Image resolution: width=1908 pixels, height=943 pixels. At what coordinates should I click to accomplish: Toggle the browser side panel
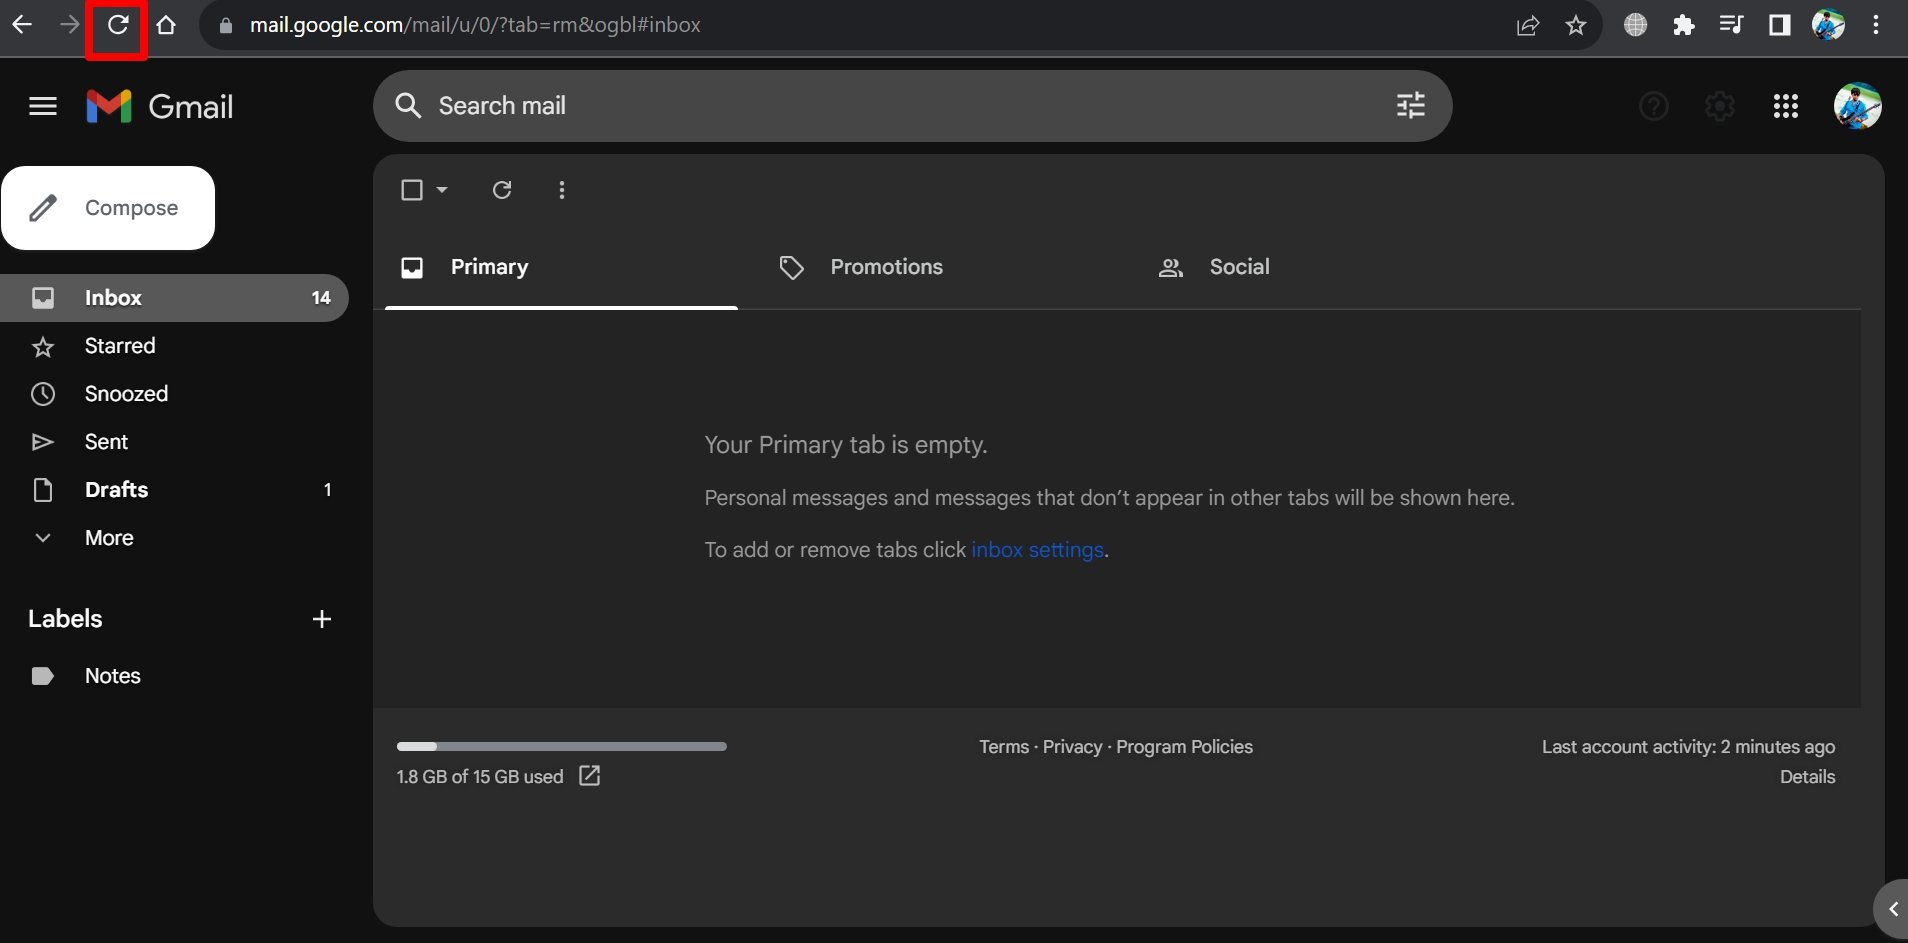[x=1779, y=25]
